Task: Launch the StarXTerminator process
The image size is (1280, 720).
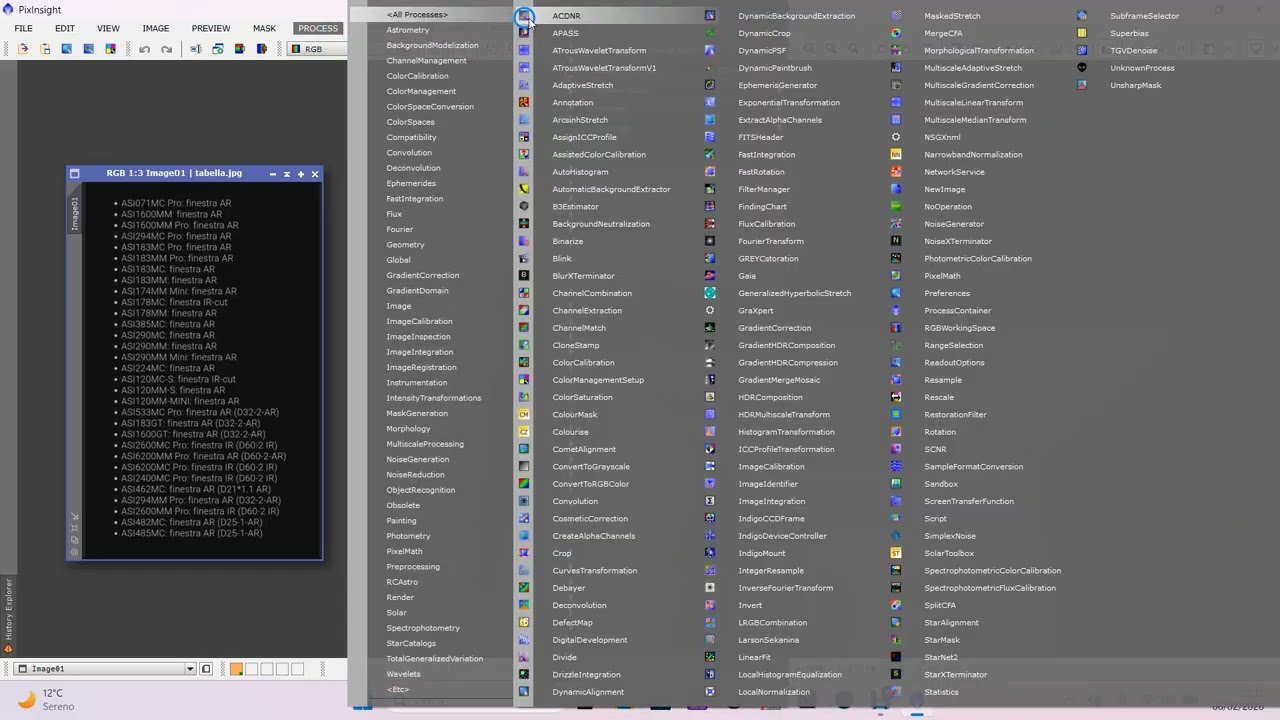Action: click(x=955, y=675)
